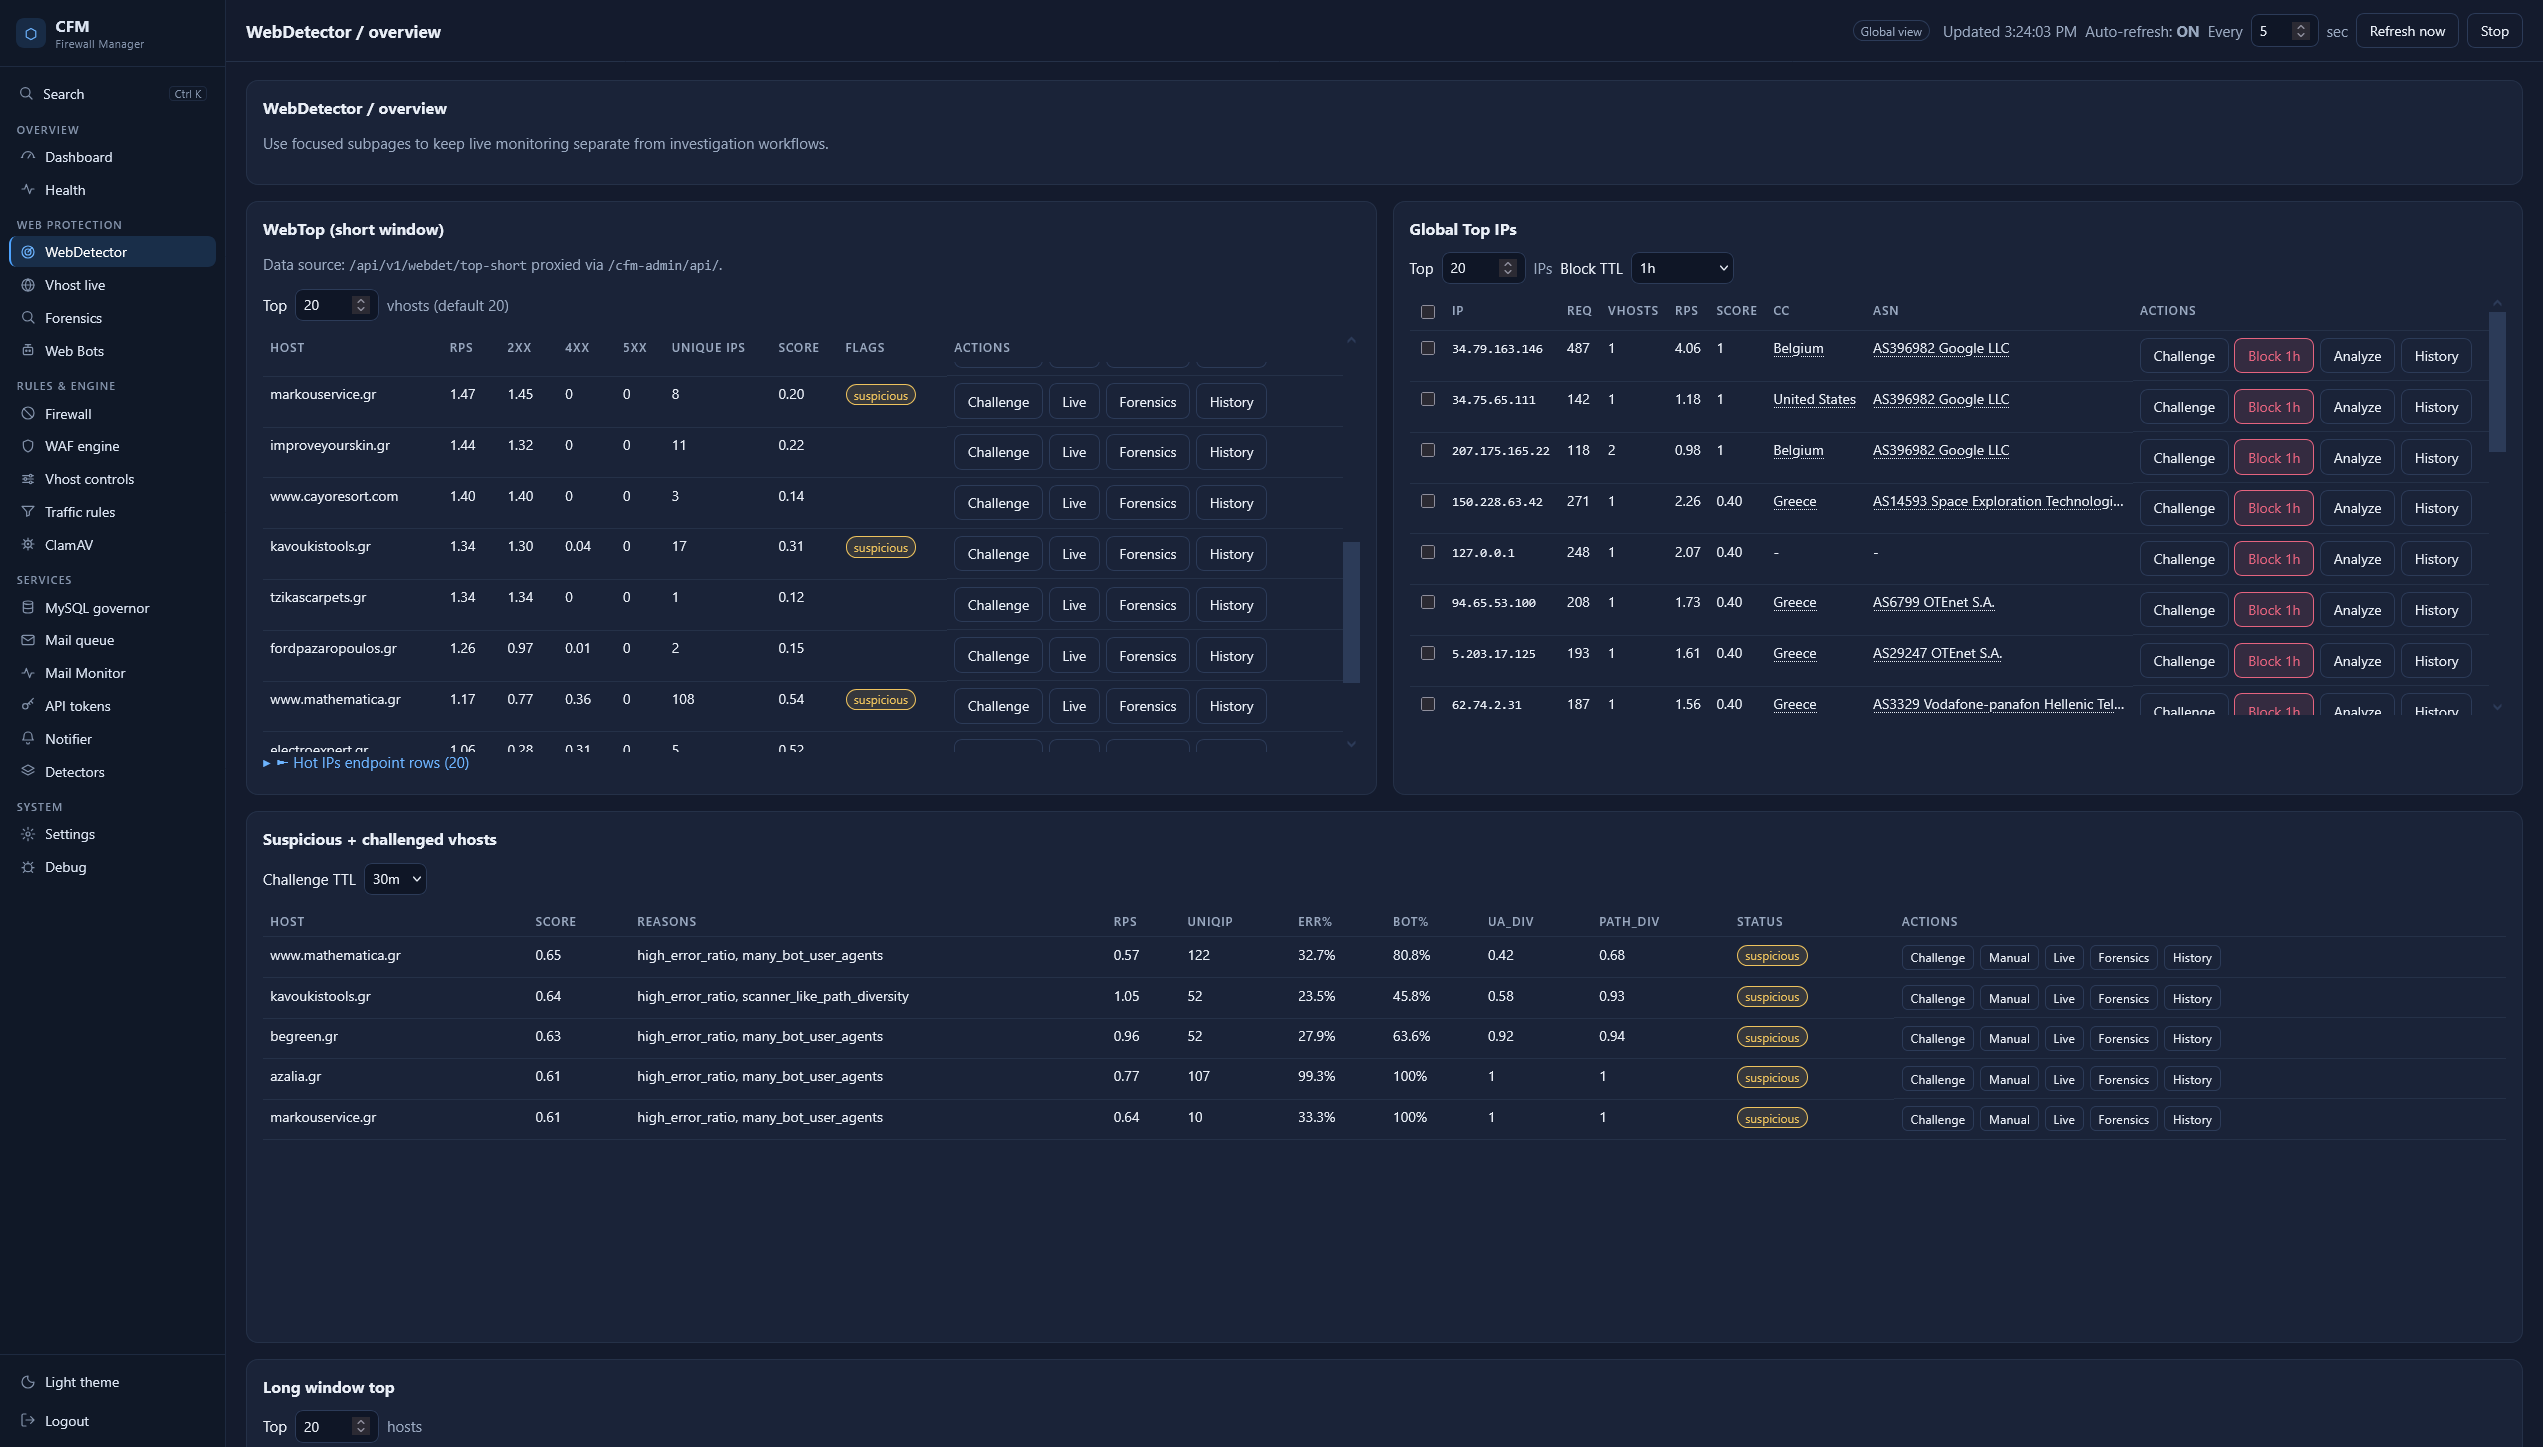Toggle the select-all IPs header checkbox
Image resolution: width=2543 pixels, height=1447 pixels.
click(x=1428, y=312)
